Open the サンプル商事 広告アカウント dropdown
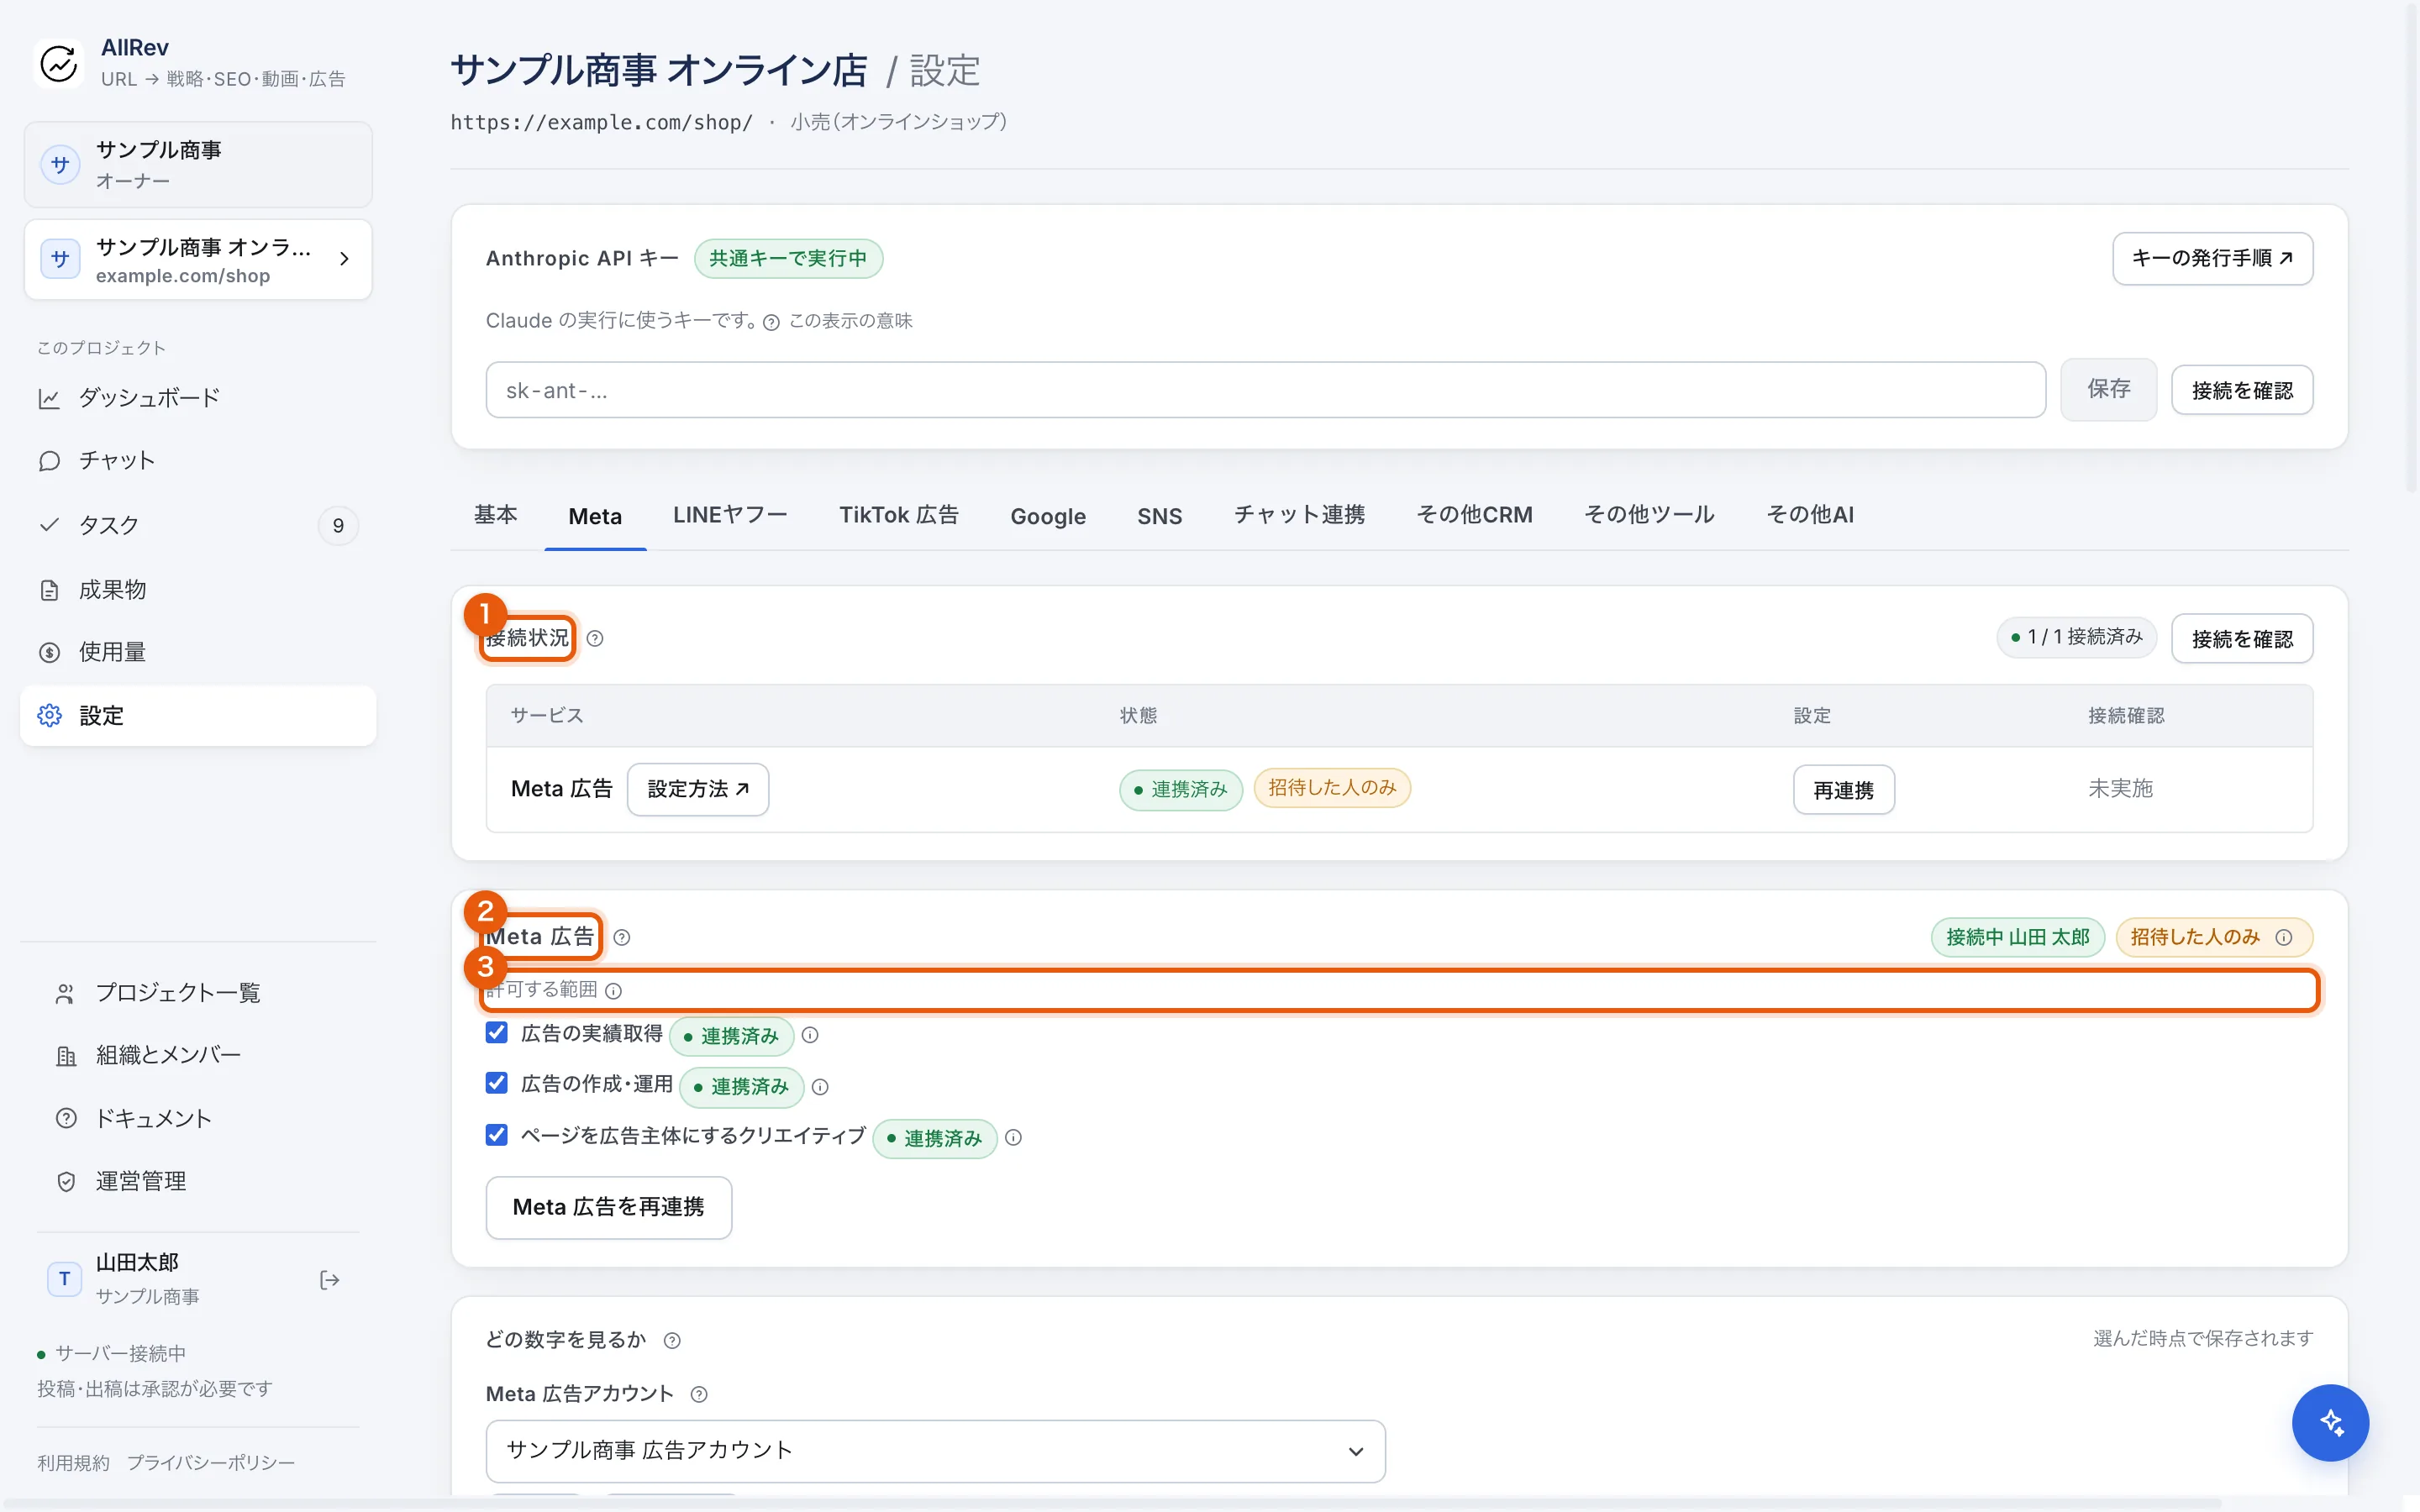This screenshot has height=1512, width=2420. click(x=935, y=1450)
